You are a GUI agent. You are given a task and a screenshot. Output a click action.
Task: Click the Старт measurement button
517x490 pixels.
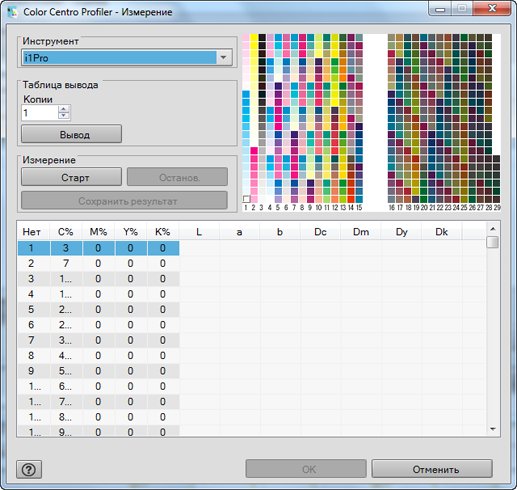[x=72, y=177]
